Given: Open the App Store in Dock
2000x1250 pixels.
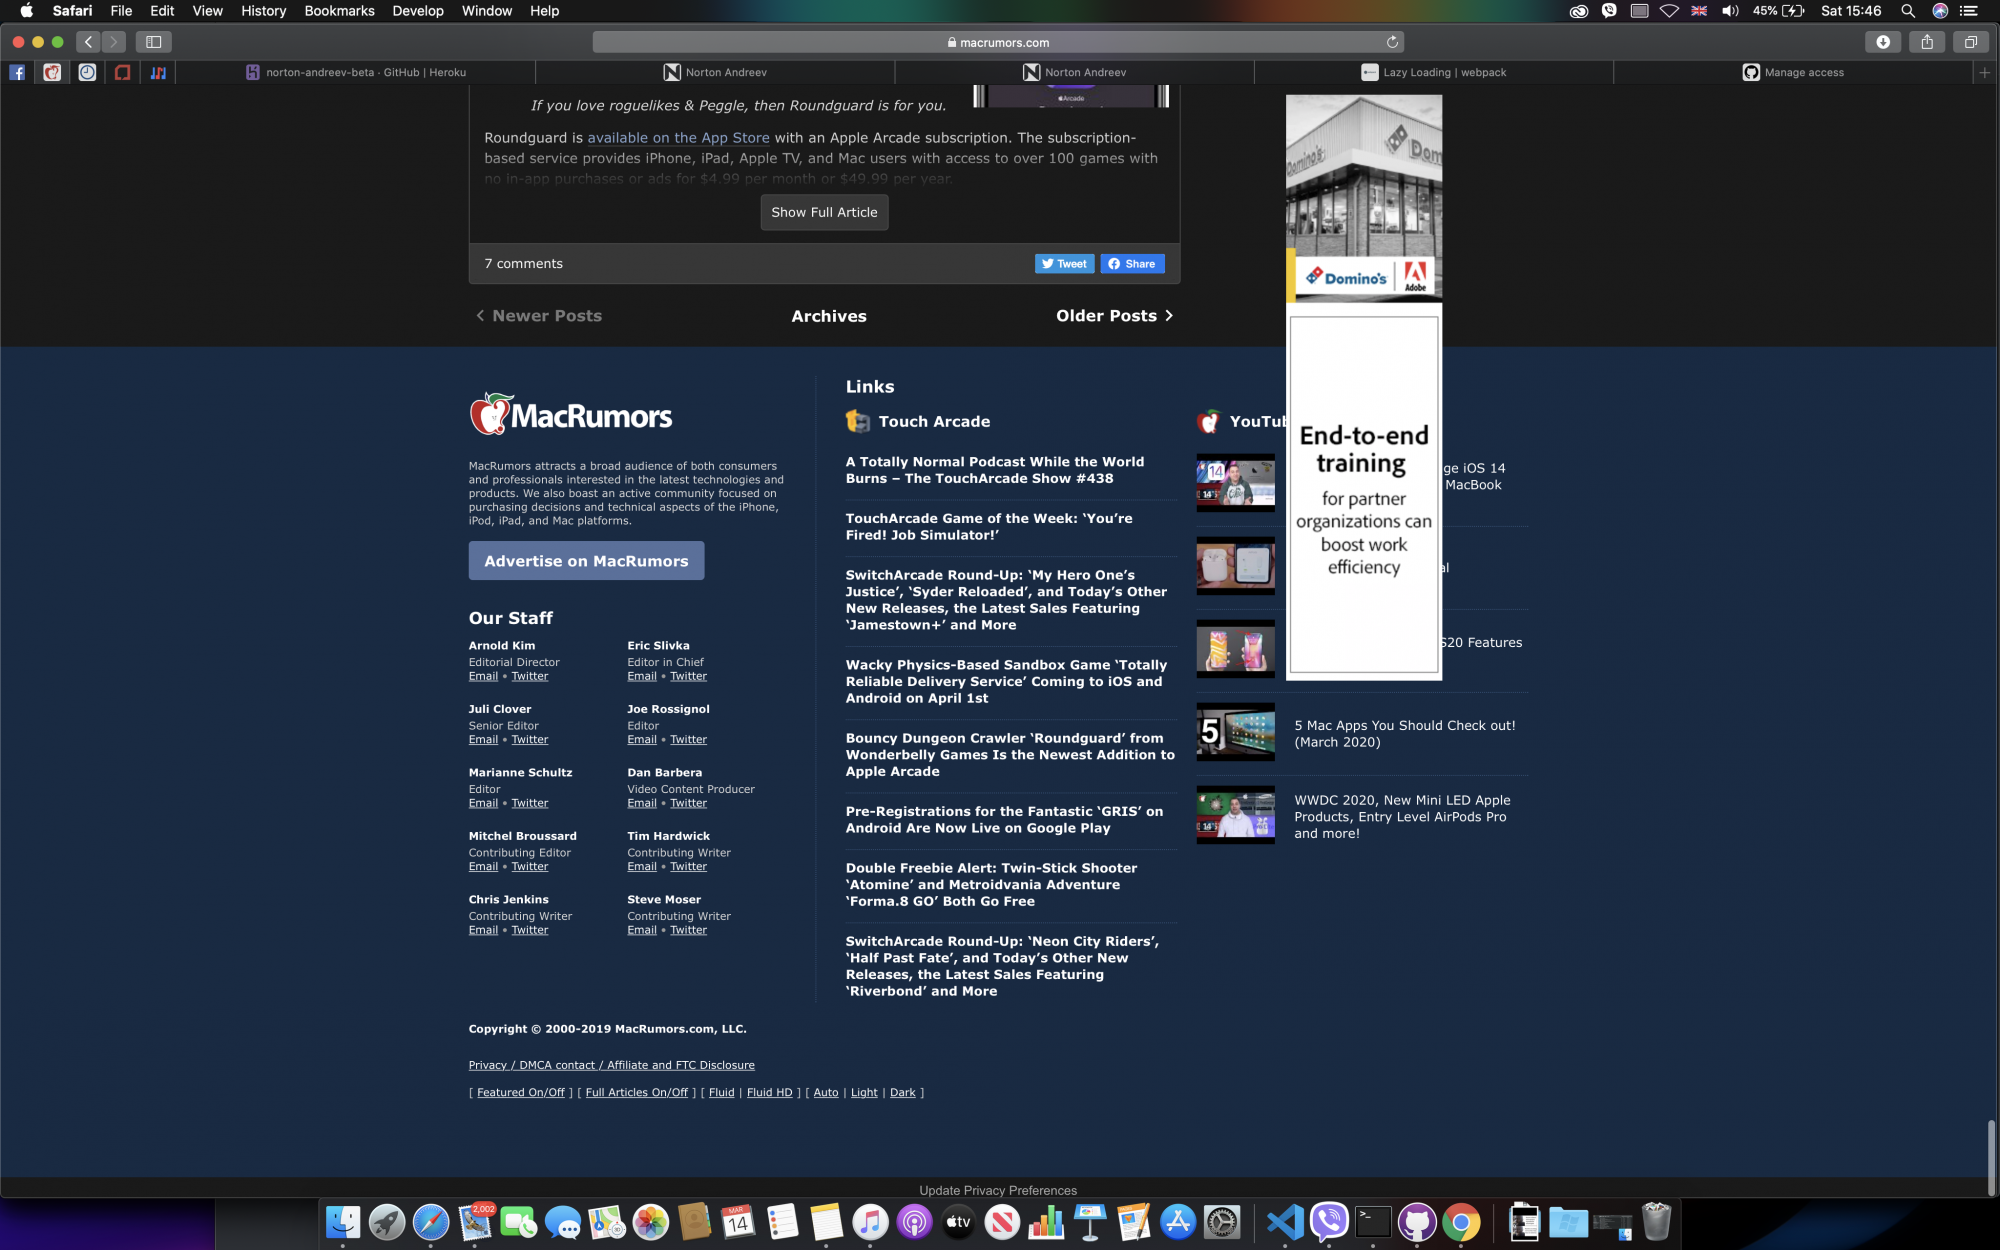Looking at the screenshot, I should click(1178, 1222).
